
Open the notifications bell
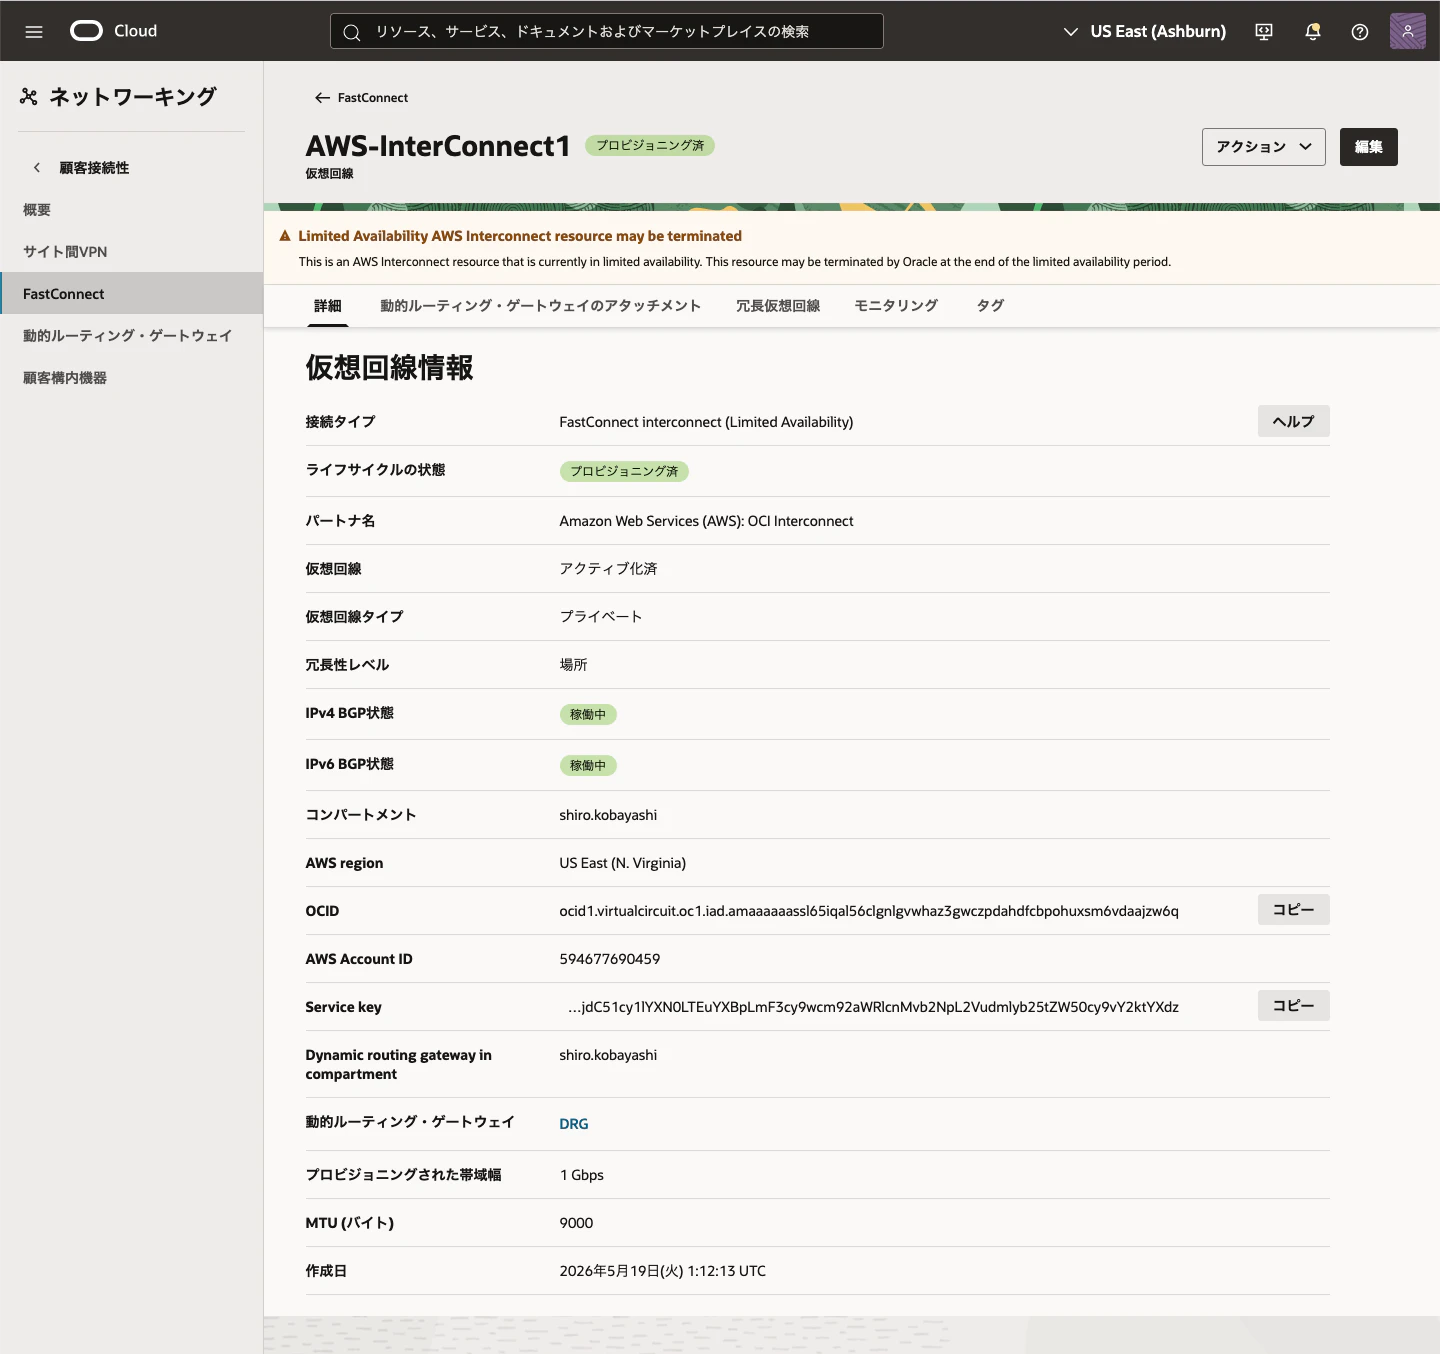pos(1313,32)
